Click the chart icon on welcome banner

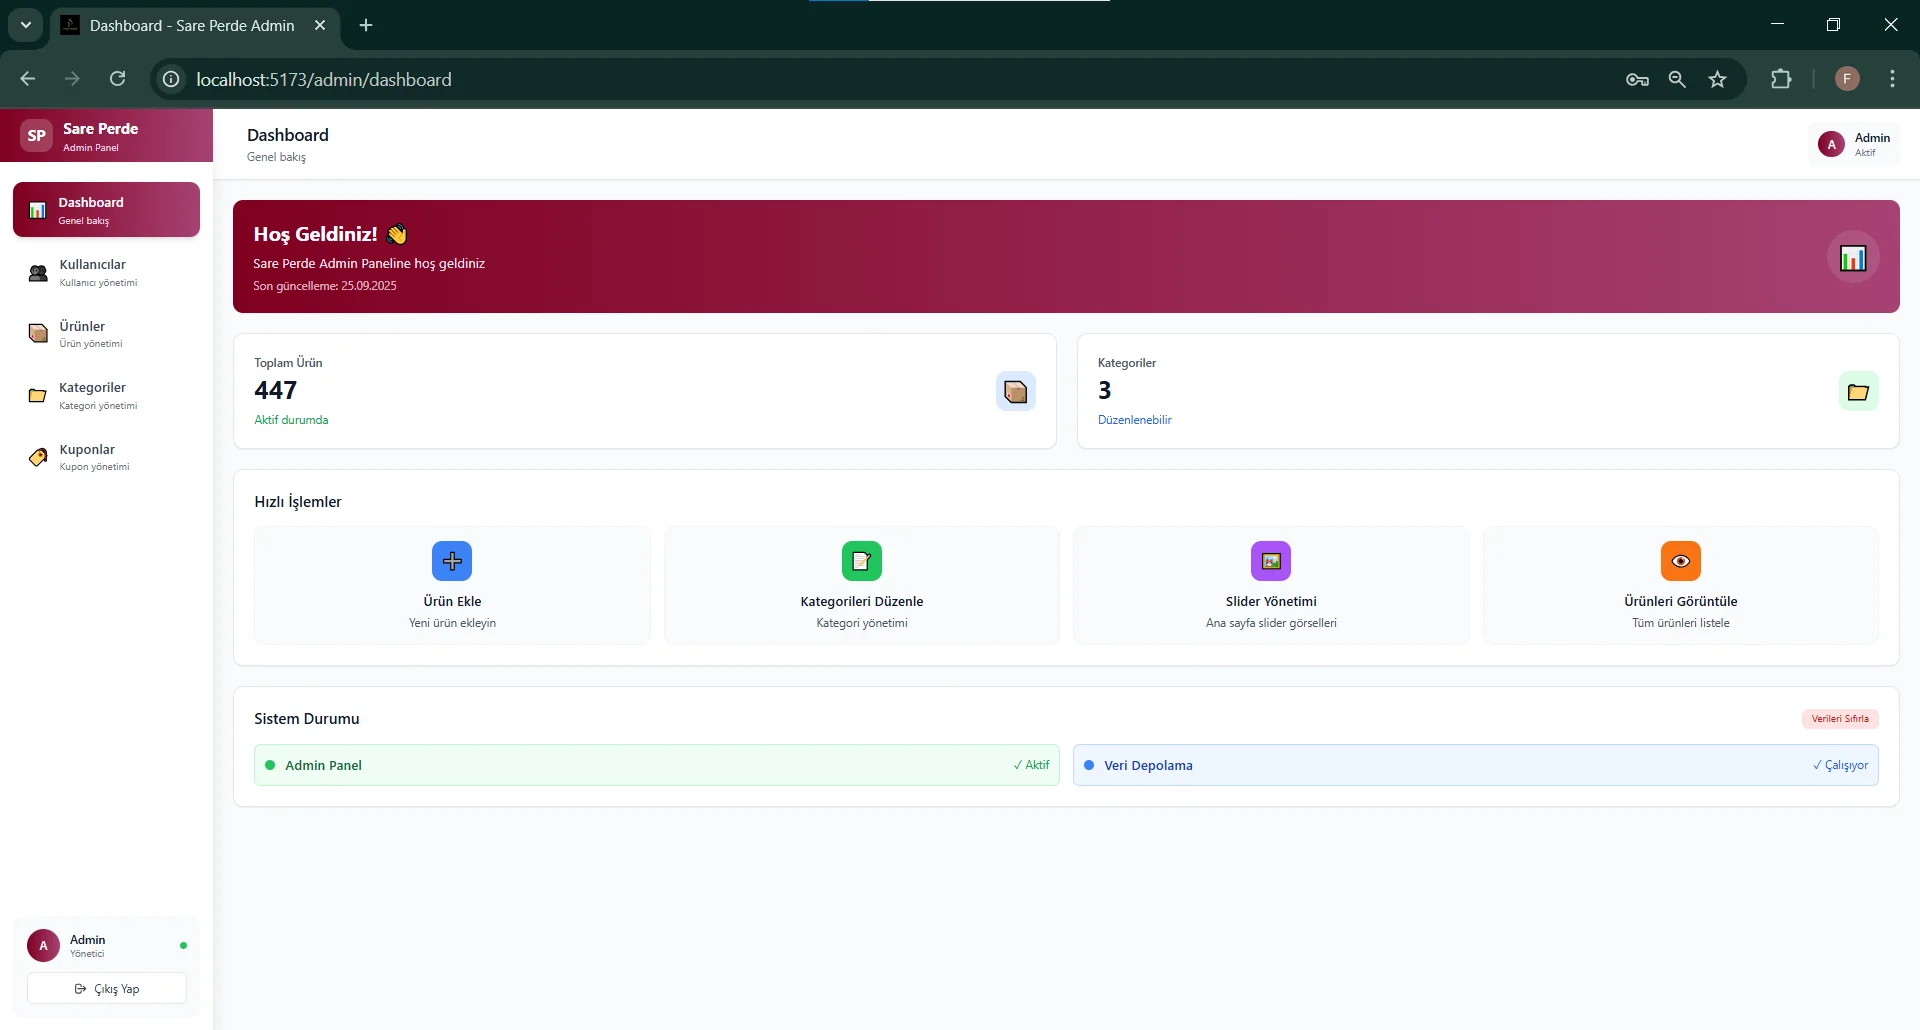click(1853, 257)
